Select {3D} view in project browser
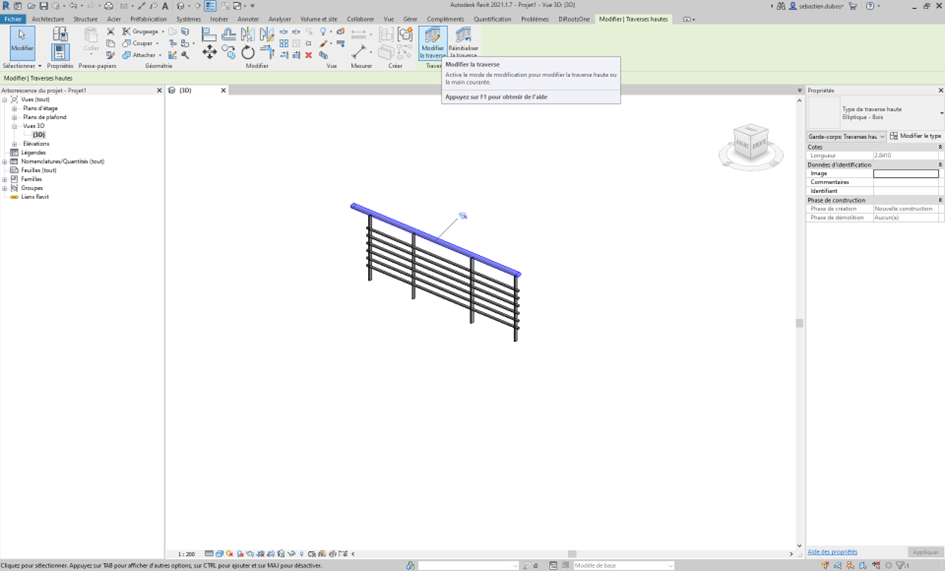Viewport: 945px width, 571px height. point(39,135)
